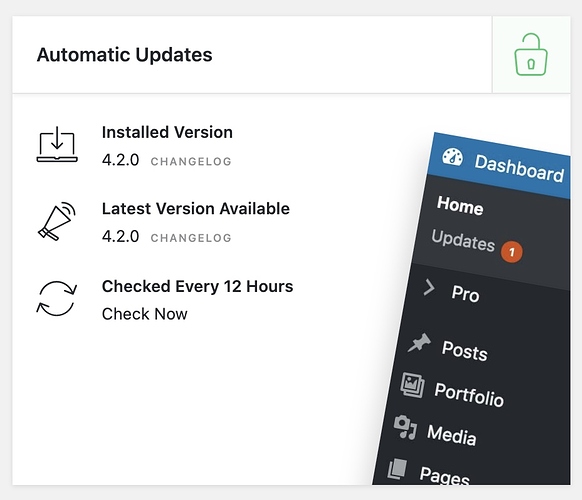Click the Portfolio images icon
582x500 pixels.
pos(412,385)
